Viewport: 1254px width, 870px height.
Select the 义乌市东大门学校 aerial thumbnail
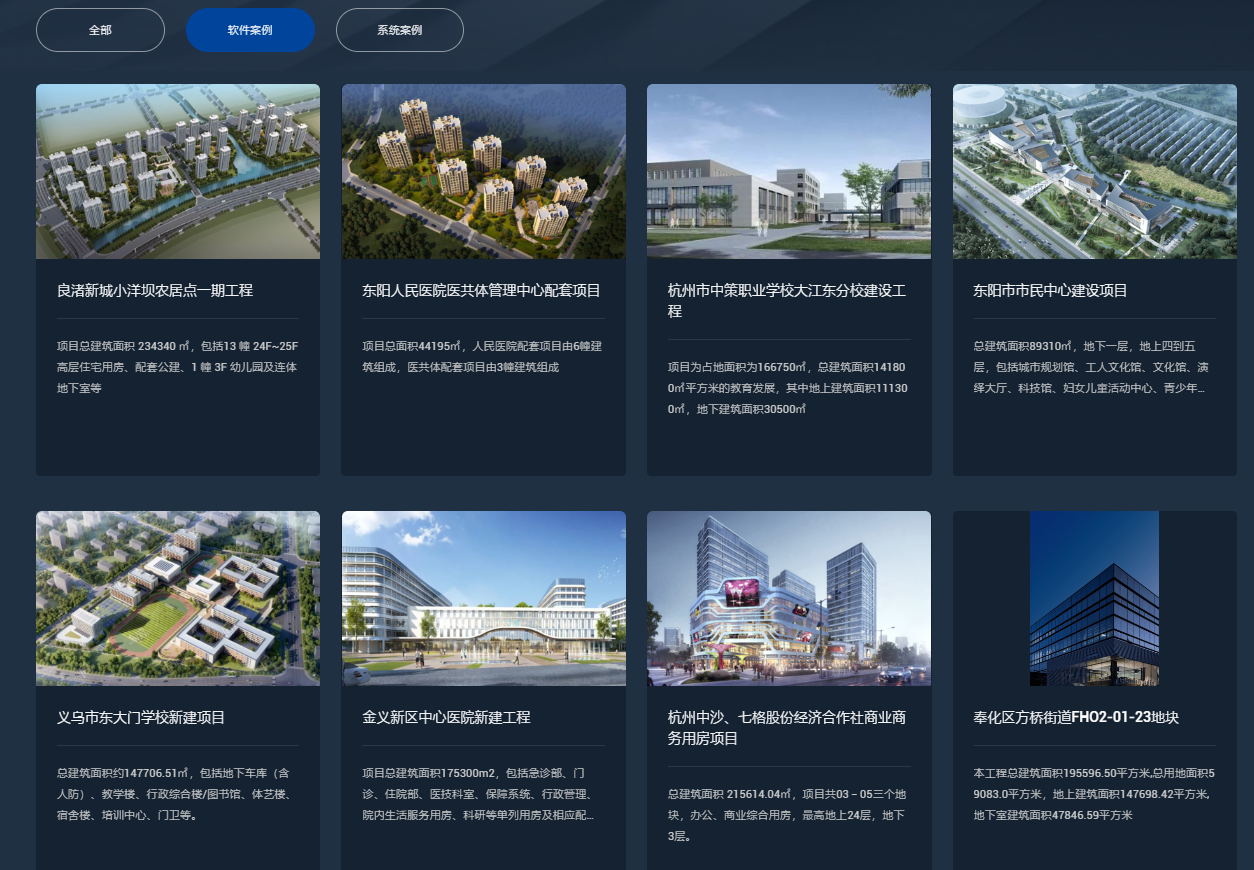(x=178, y=598)
